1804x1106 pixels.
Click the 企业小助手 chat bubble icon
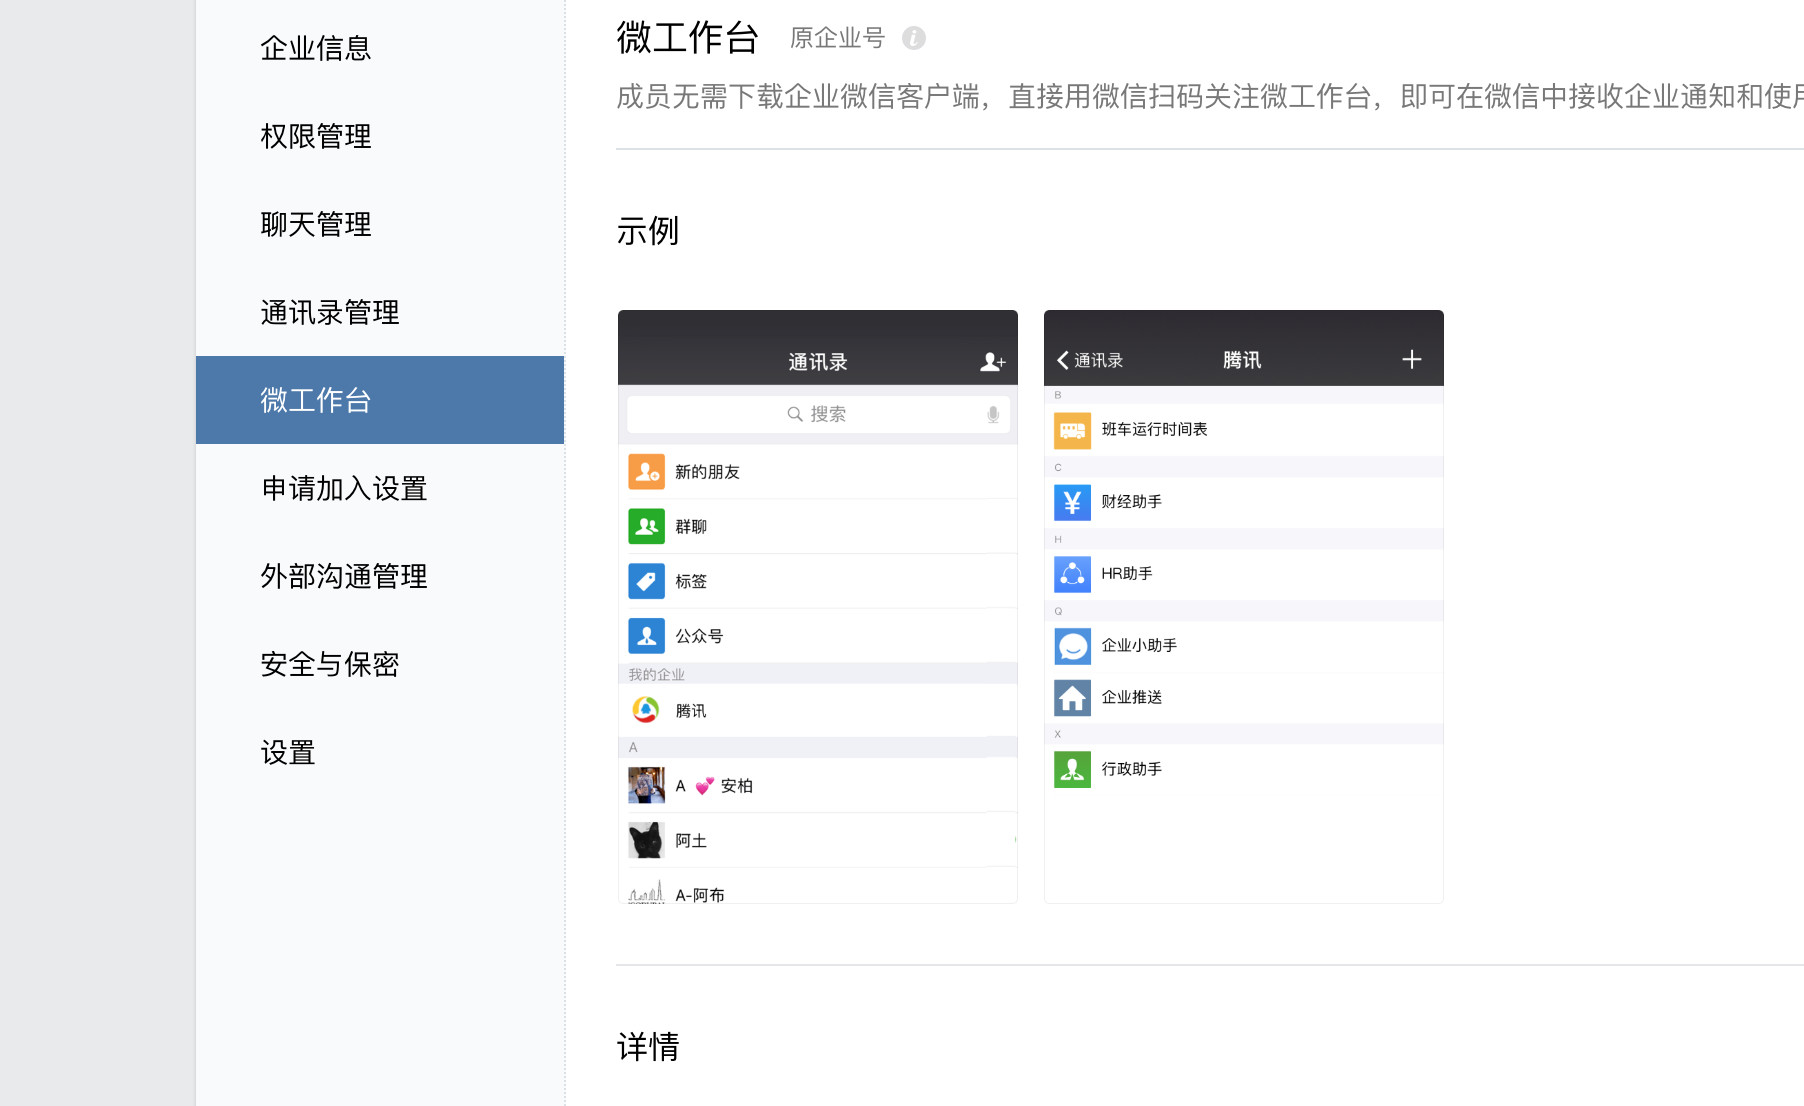1072,646
